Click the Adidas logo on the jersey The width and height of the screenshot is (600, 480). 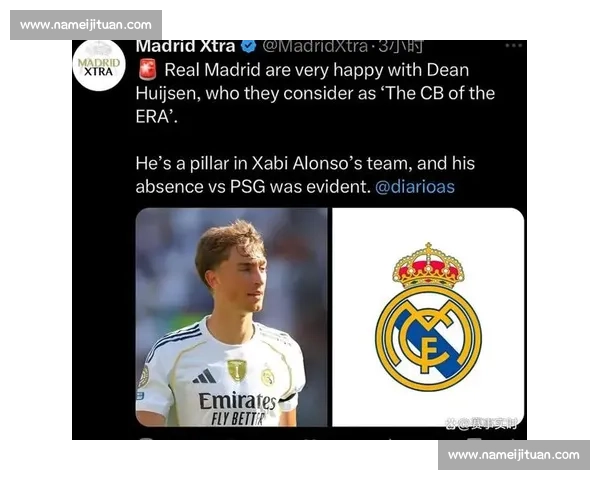pyautogui.click(x=204, y=376)
